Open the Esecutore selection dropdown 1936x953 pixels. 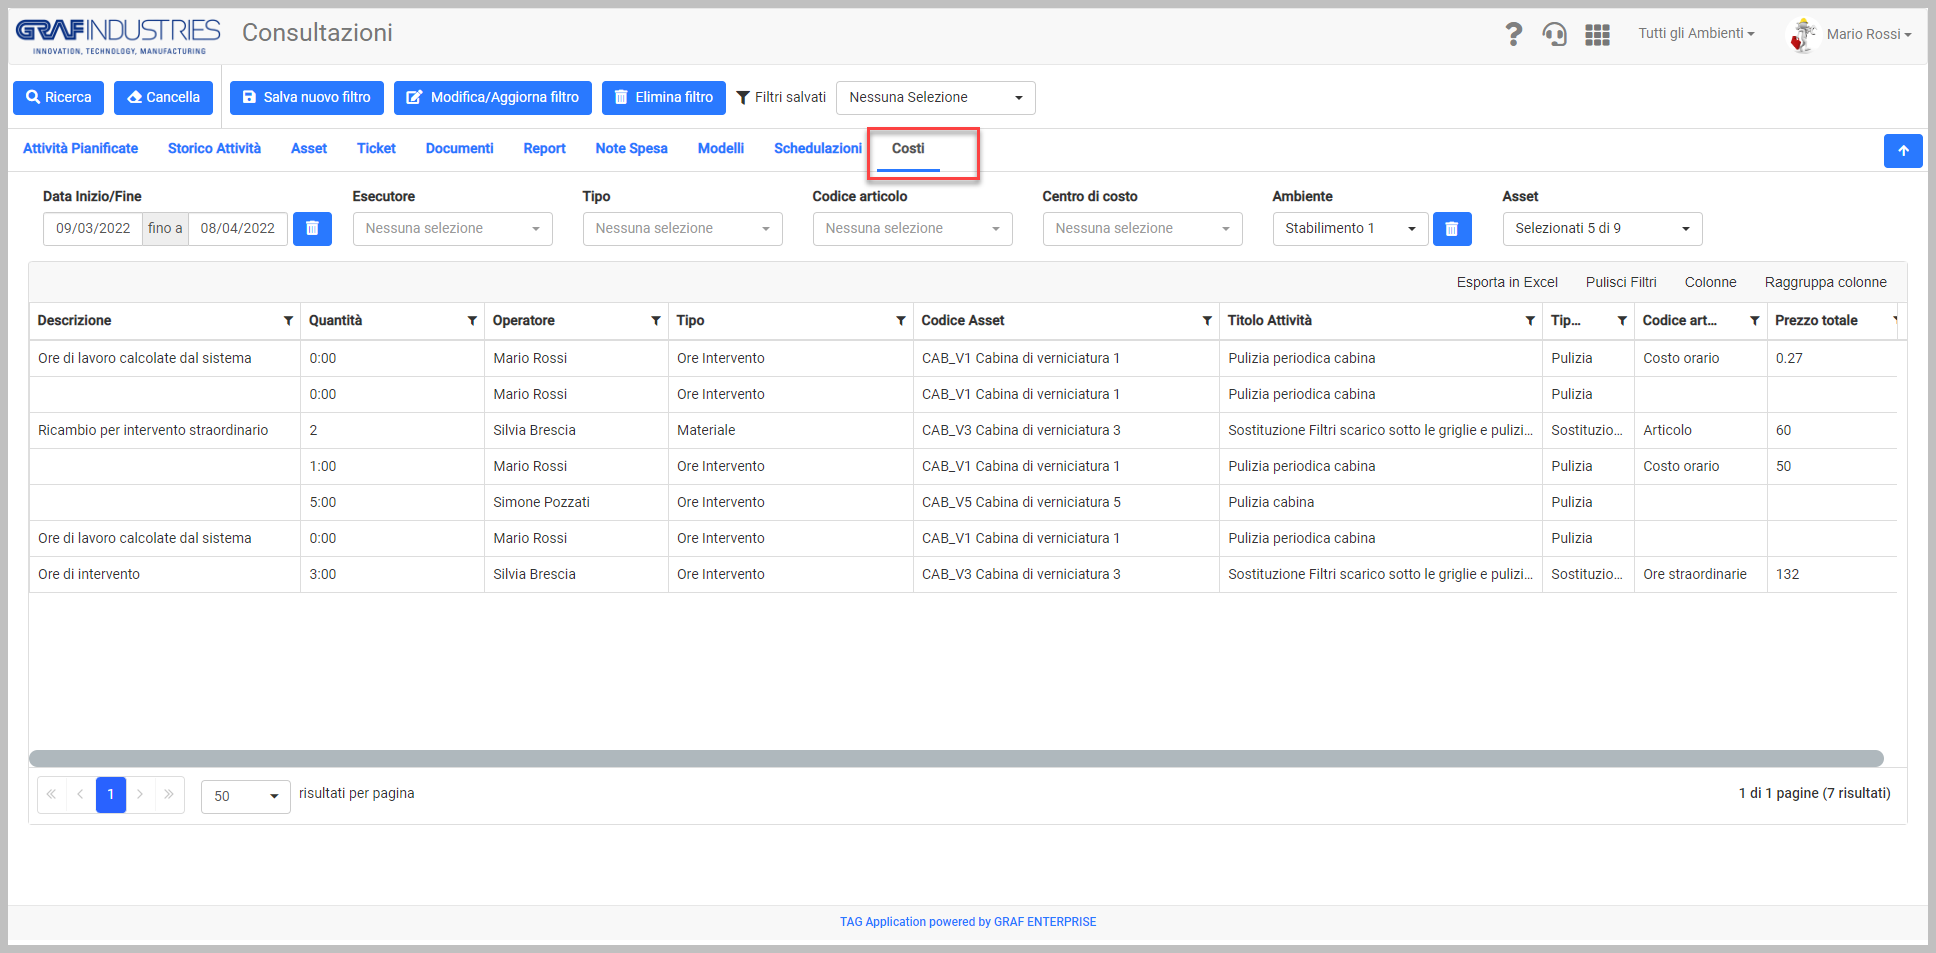[452, 229]
